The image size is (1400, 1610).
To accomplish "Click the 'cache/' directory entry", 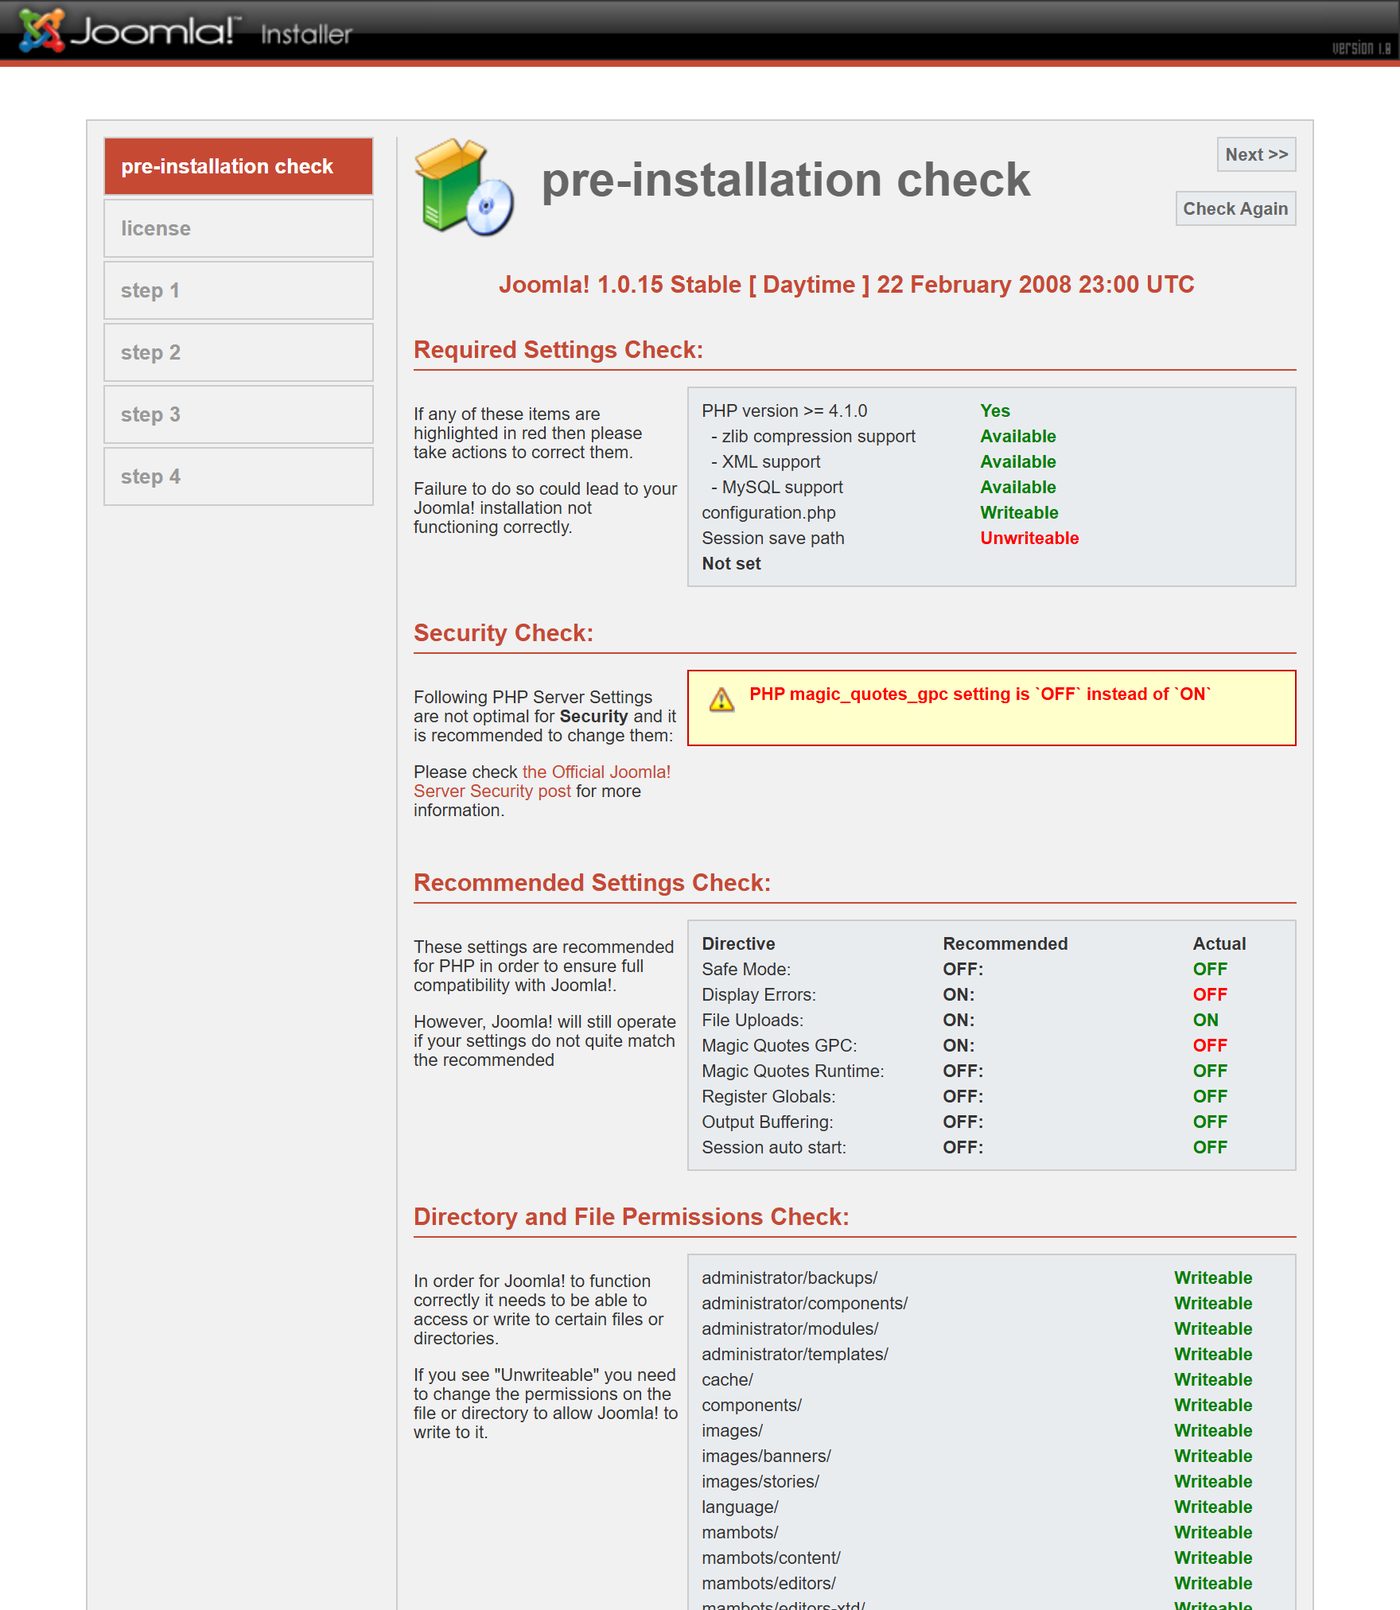I will [727, 1380].
